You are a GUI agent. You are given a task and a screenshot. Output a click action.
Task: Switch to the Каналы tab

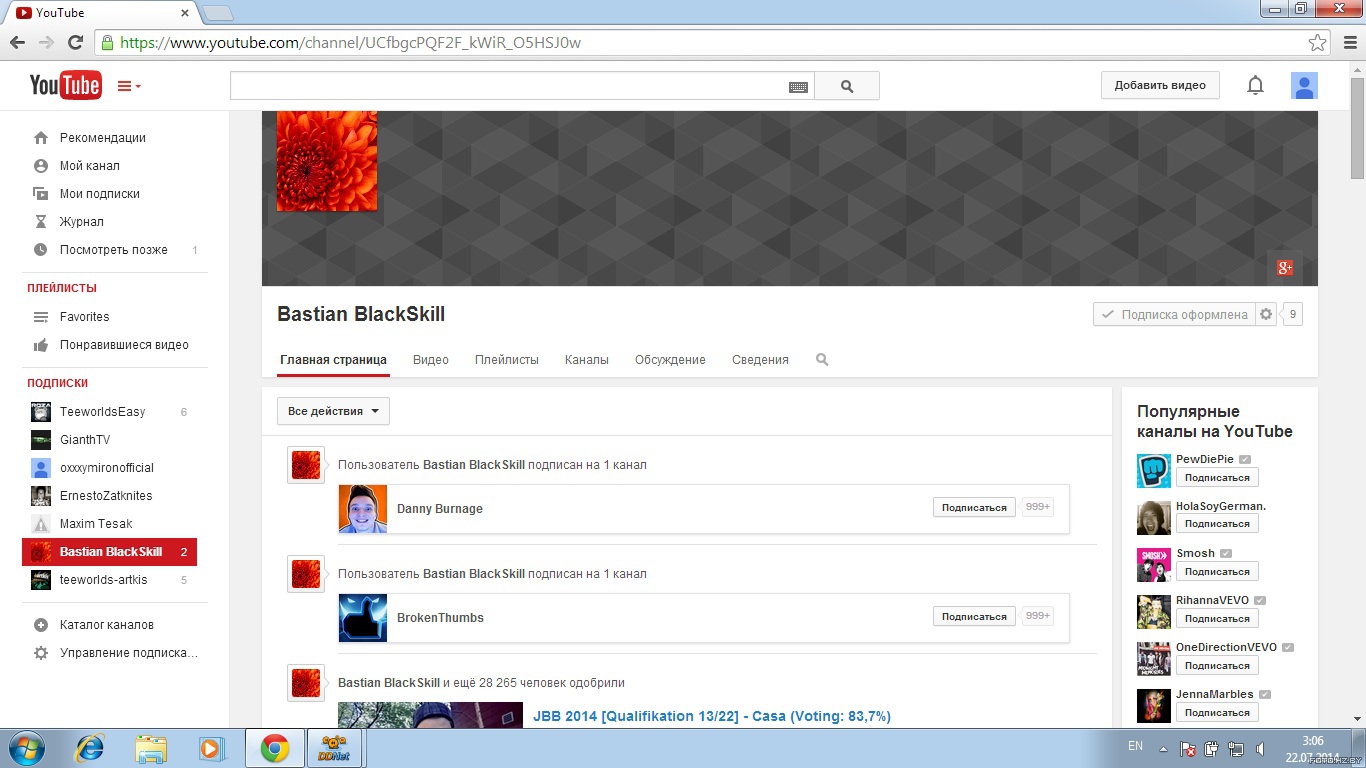[587, 360]
